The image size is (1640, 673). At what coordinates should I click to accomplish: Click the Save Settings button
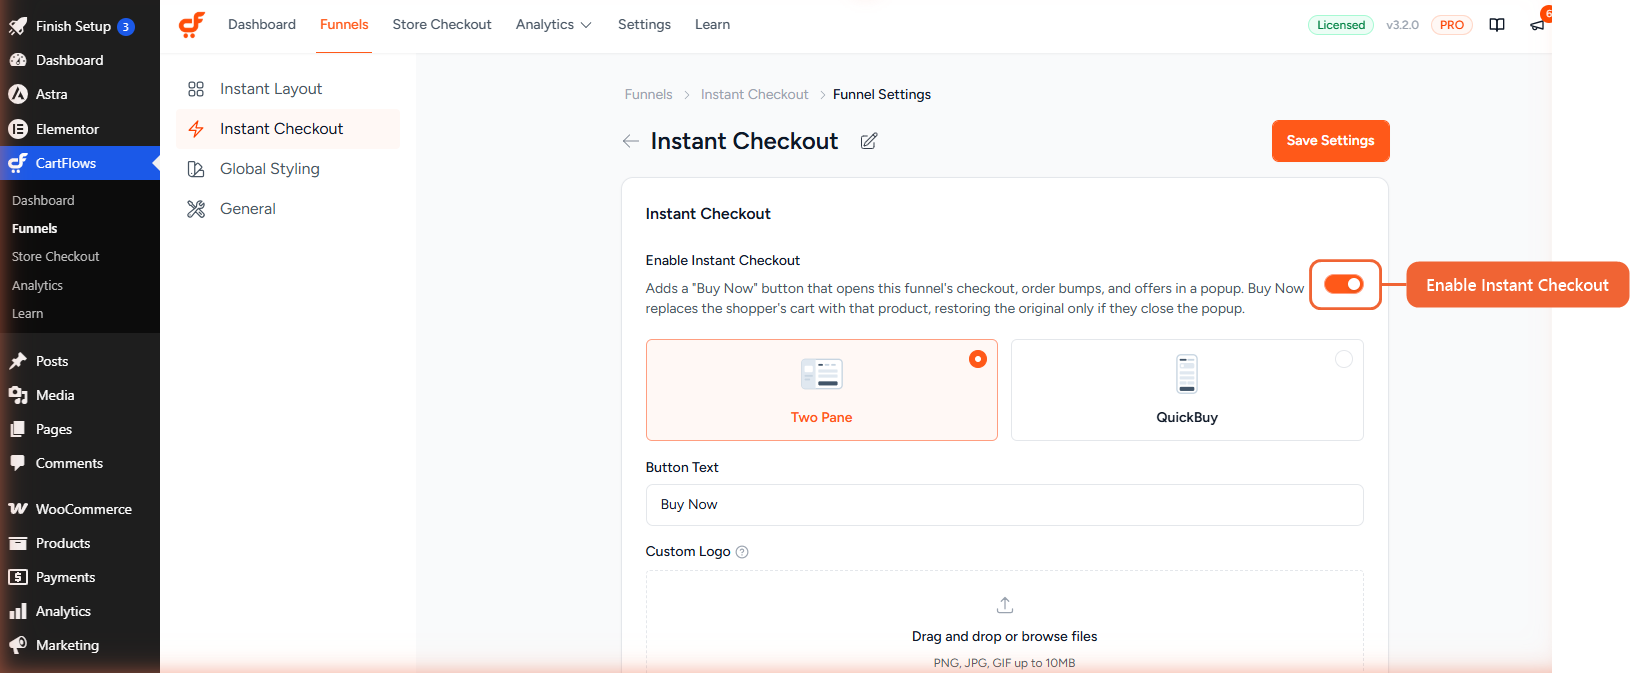(x=1331, y=141)
